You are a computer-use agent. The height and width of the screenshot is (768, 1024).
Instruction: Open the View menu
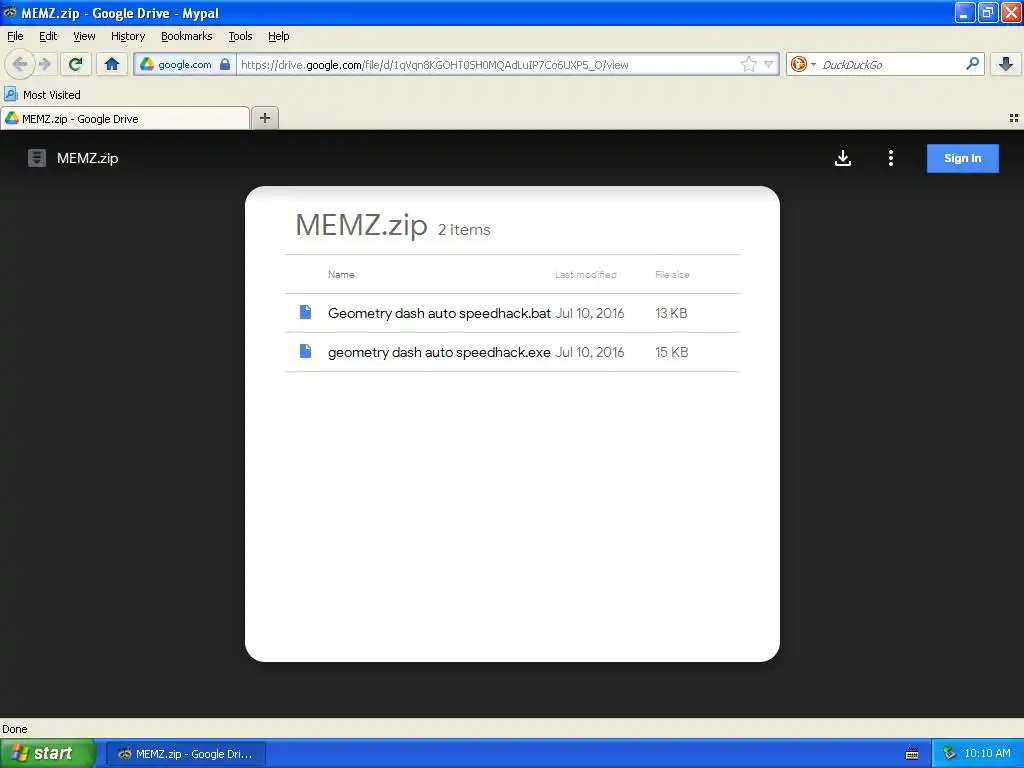click(x=84, y=36)
